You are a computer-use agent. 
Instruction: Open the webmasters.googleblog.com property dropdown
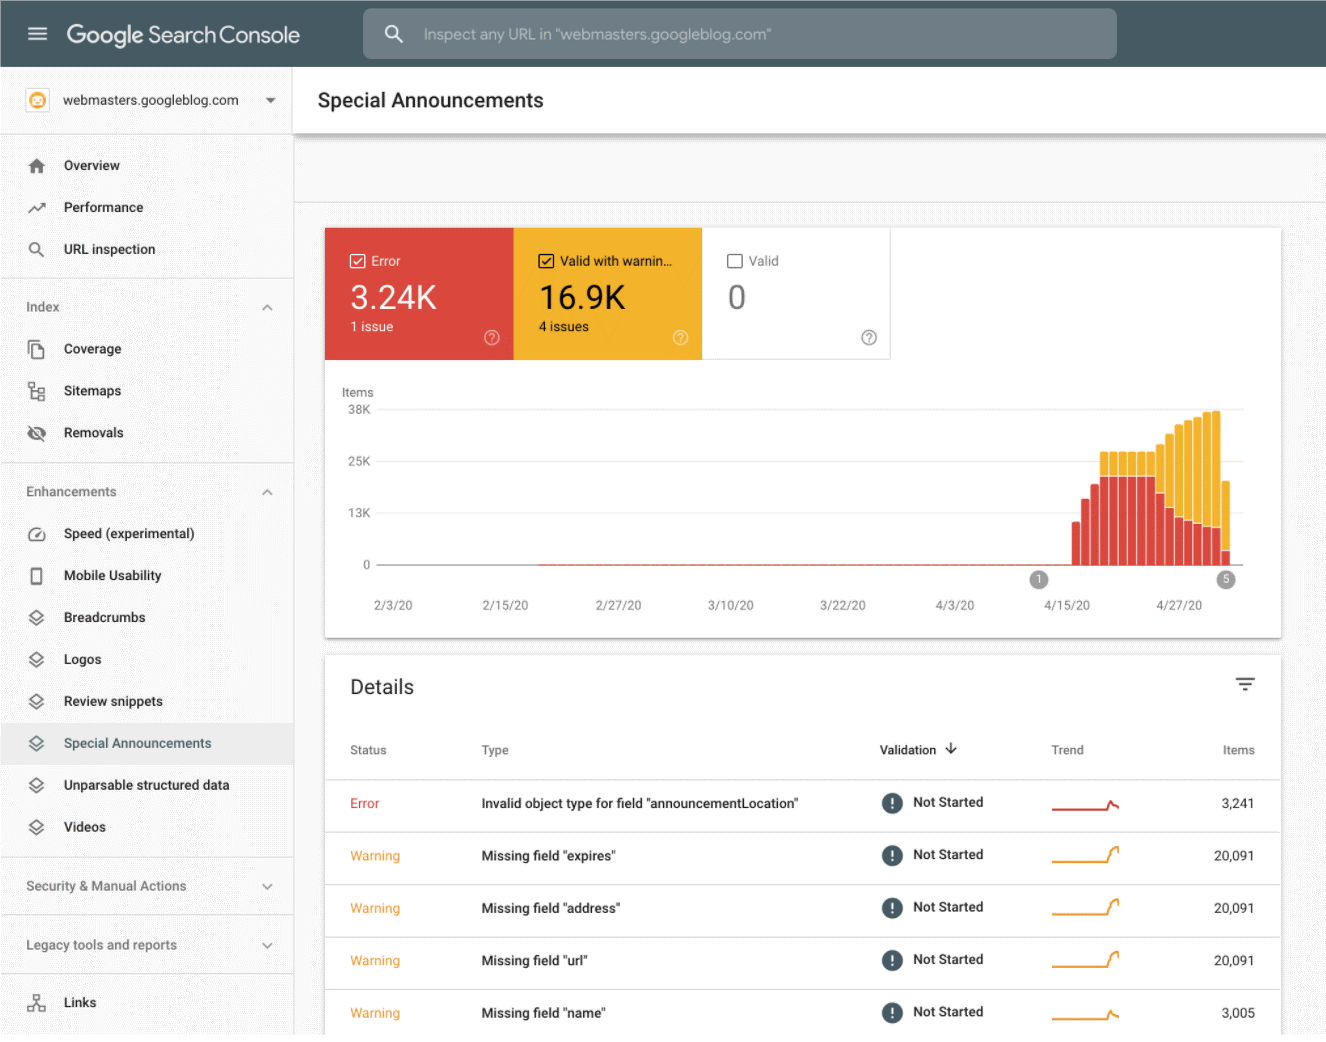pos(270,100)
